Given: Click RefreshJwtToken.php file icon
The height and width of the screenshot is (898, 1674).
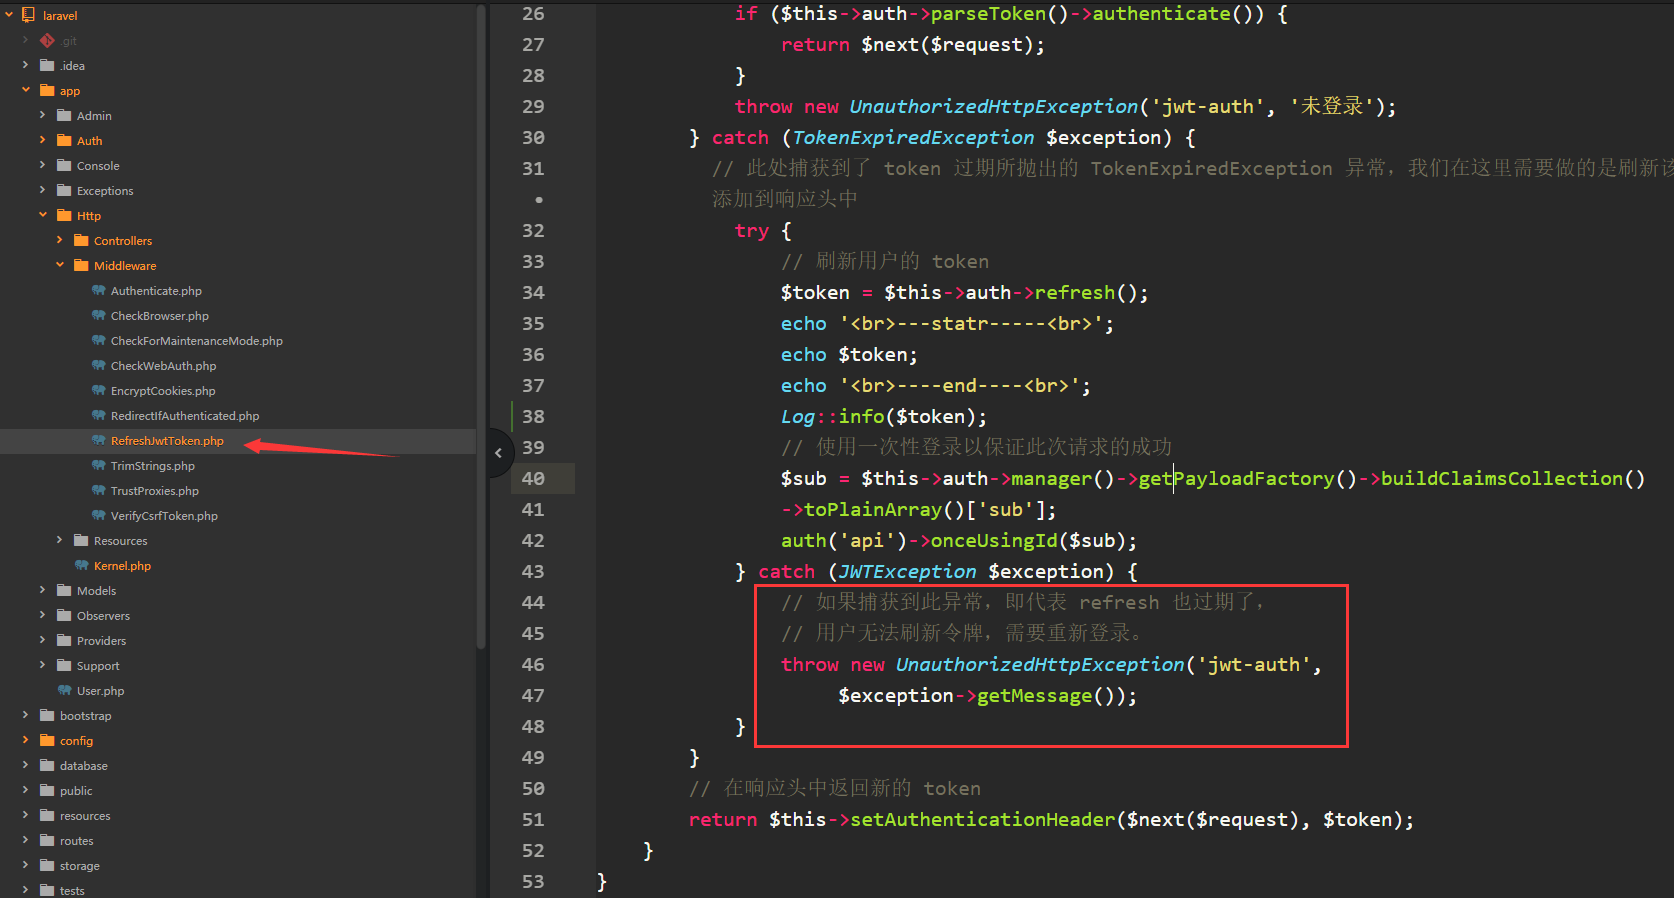Looking at the screenshot, I should 98,440.
